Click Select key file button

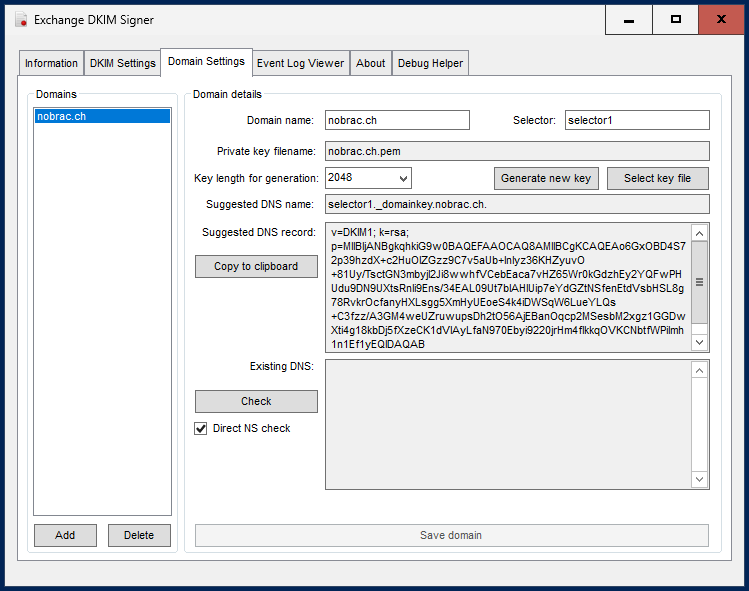657,178
